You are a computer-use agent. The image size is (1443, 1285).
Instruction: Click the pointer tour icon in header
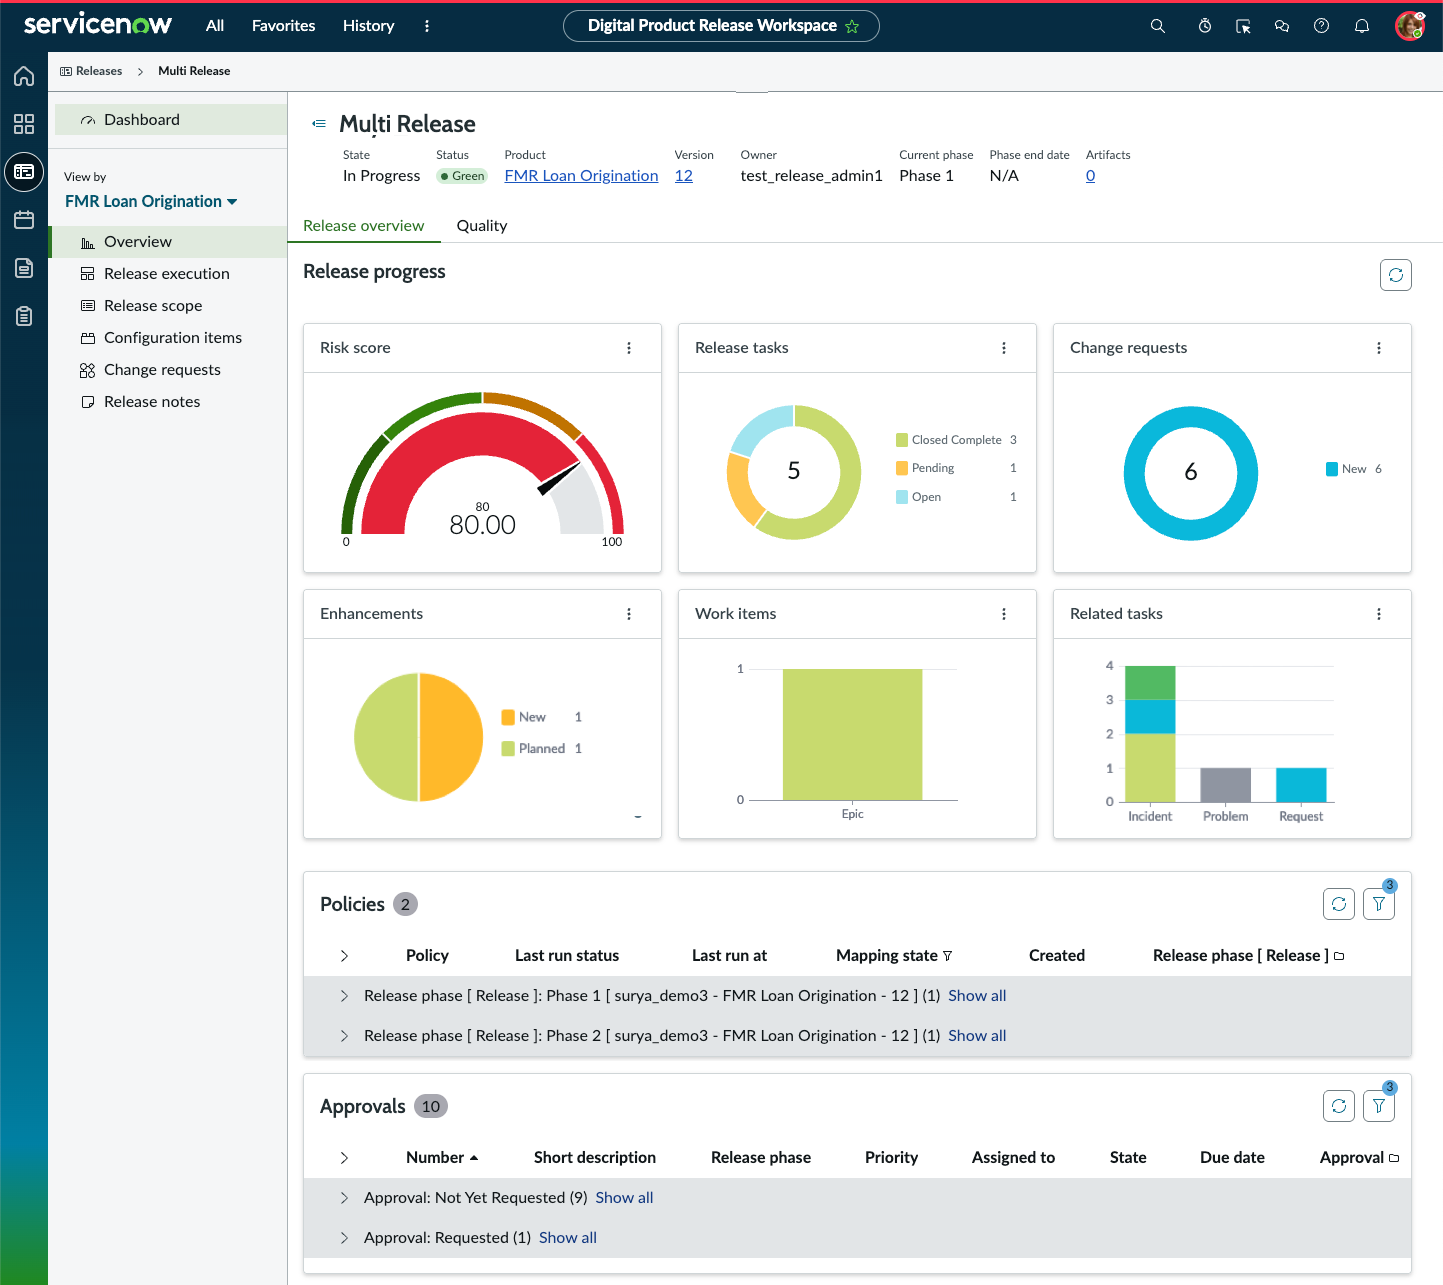pyautogui.click(x=1243, y=26)
